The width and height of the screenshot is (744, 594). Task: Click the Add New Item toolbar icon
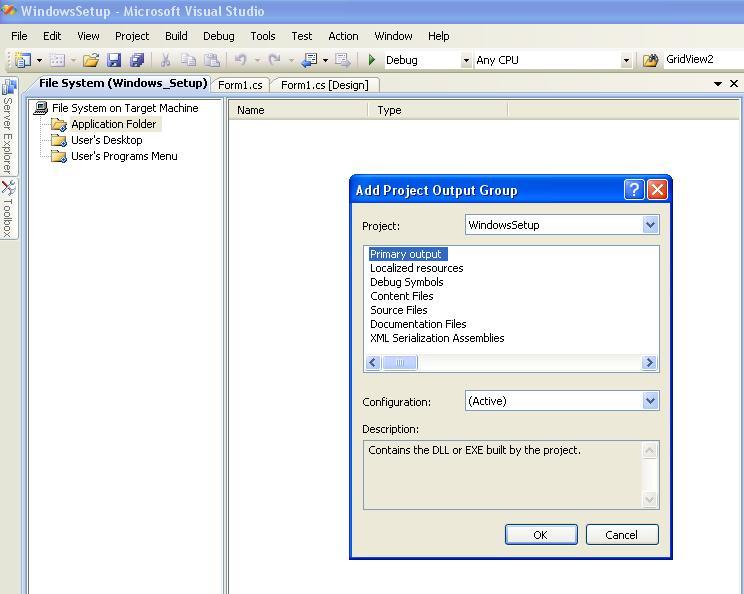[x=57, y=60]
